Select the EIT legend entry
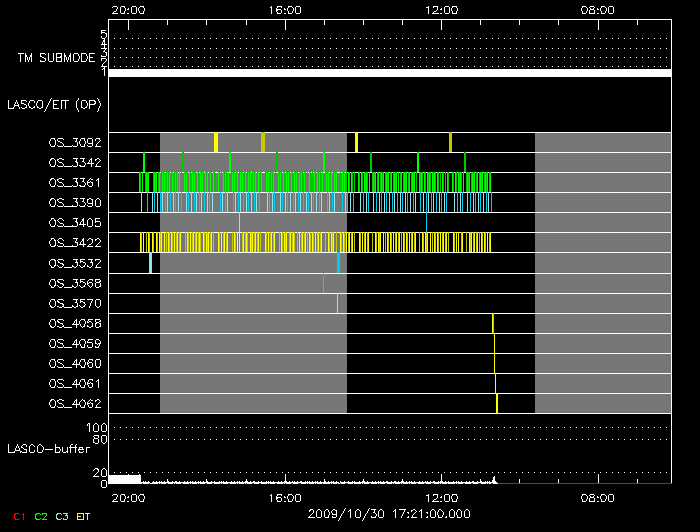Screen dimensions: 700x532 pyautogui.click(x=85, y=516)
